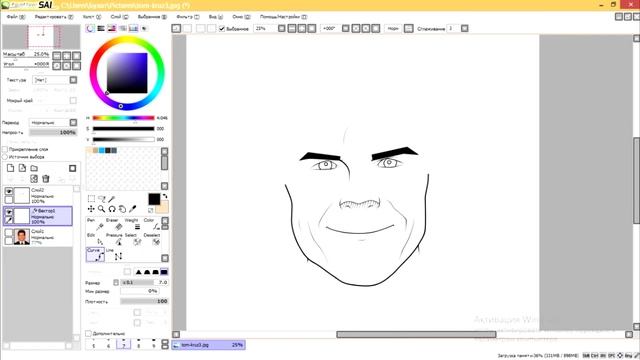Viewport: 640px width, 360px height.
Task: Delete the selected layer with trash icon
Action: [x=46, y=179]
